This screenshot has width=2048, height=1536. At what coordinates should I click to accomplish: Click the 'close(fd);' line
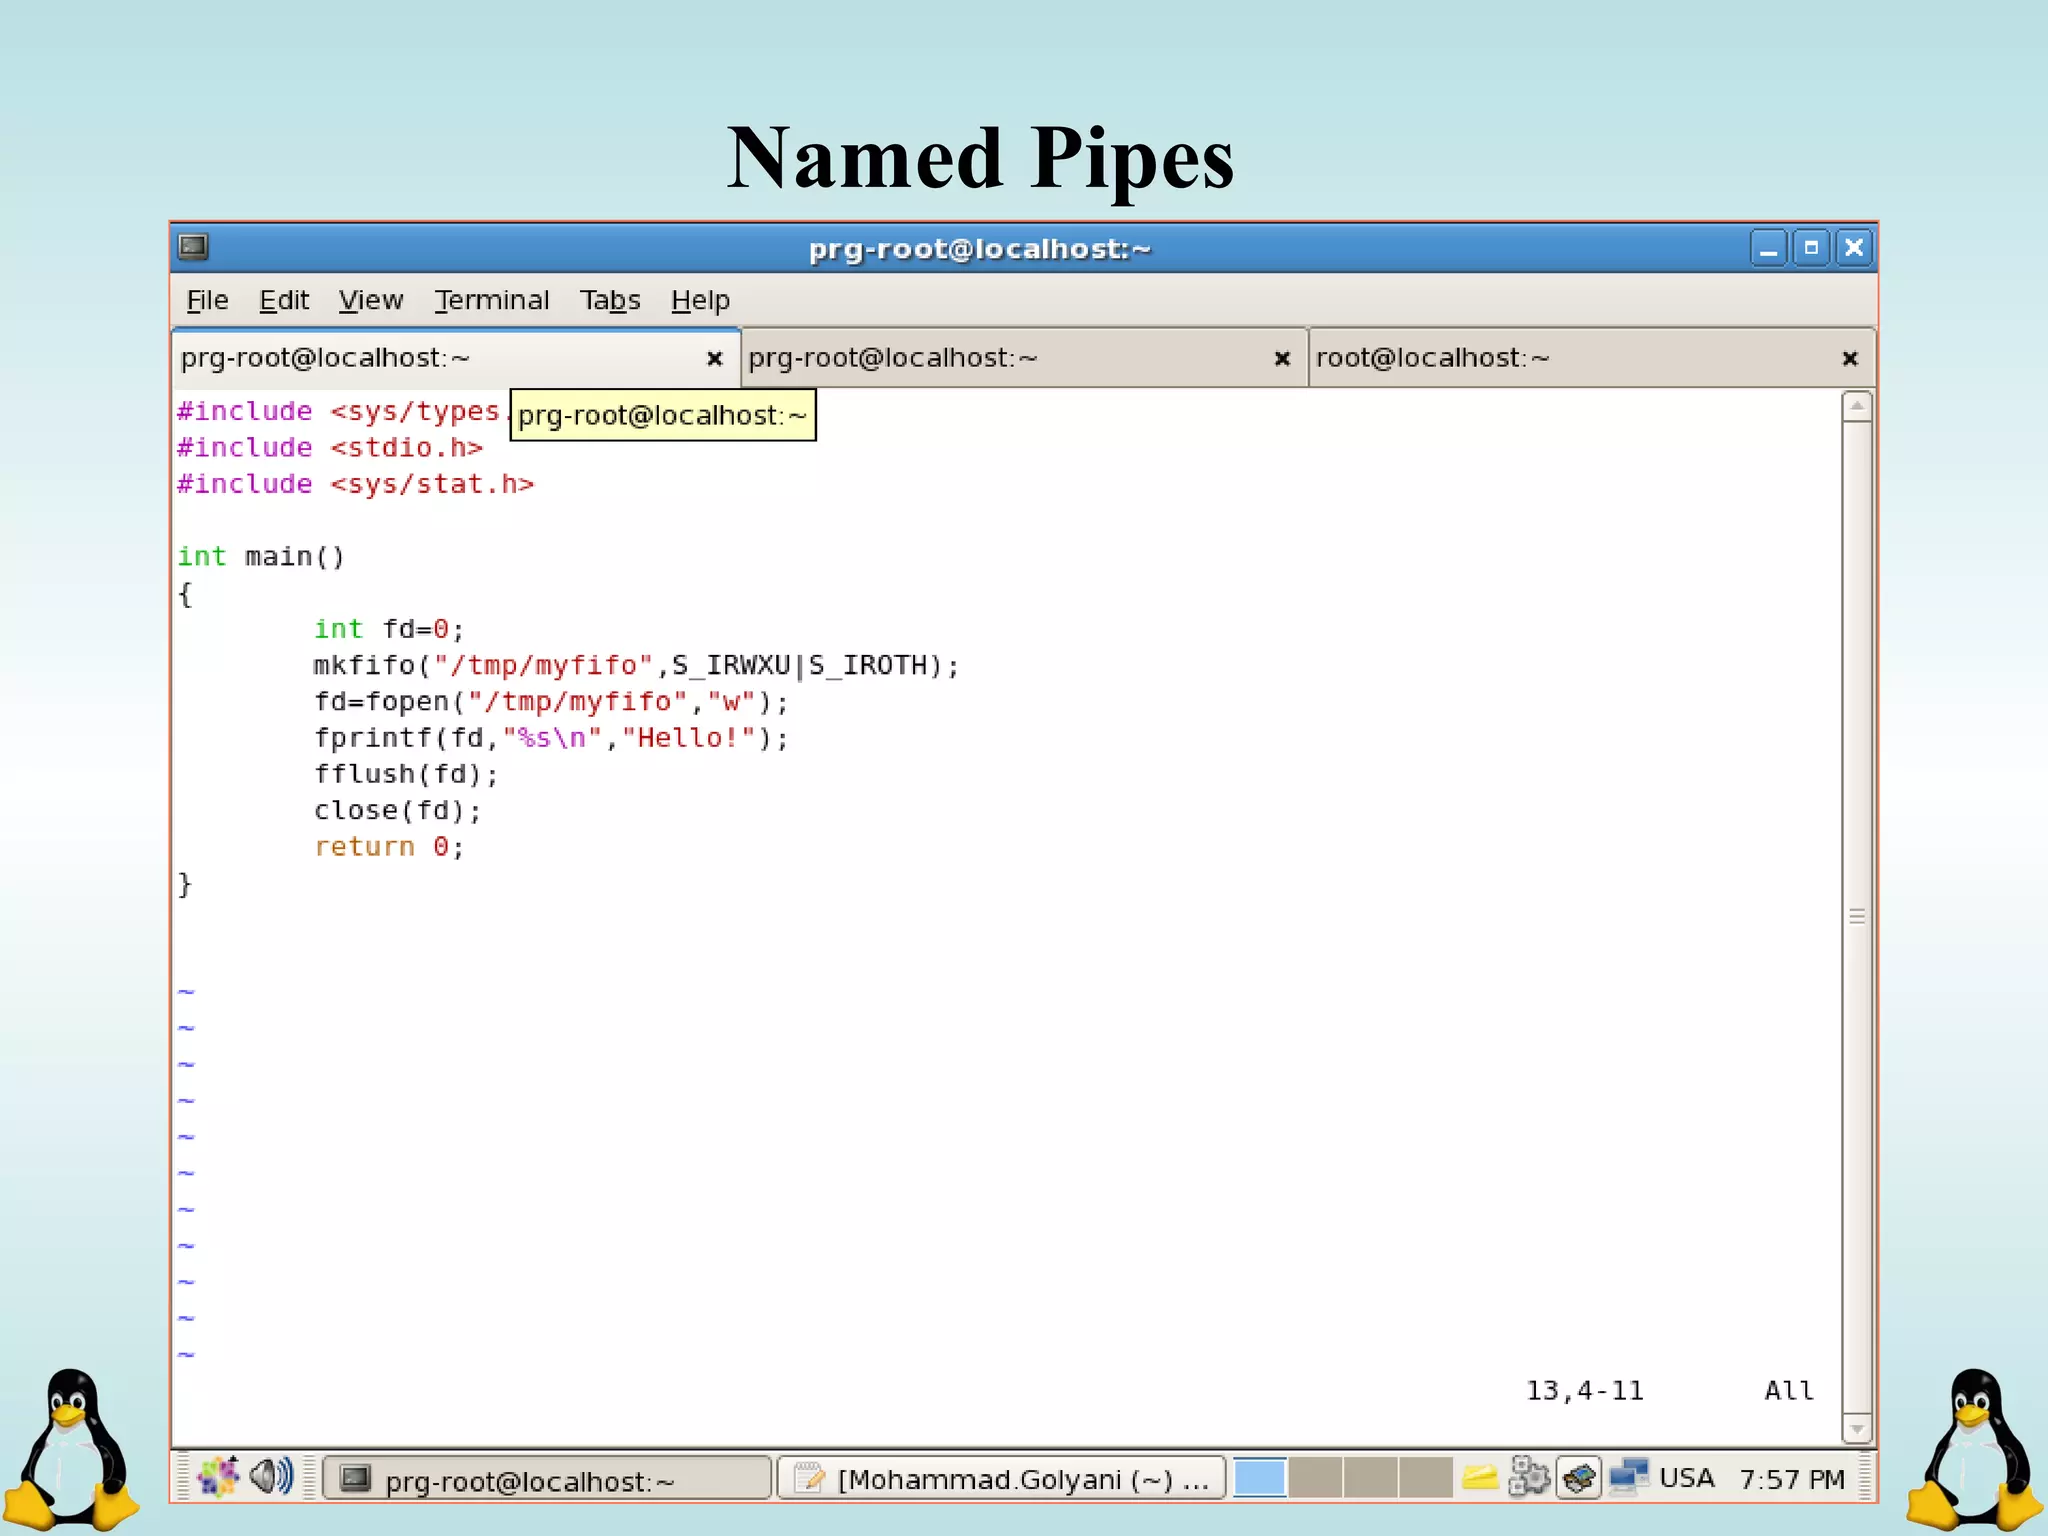click(397, 810)
